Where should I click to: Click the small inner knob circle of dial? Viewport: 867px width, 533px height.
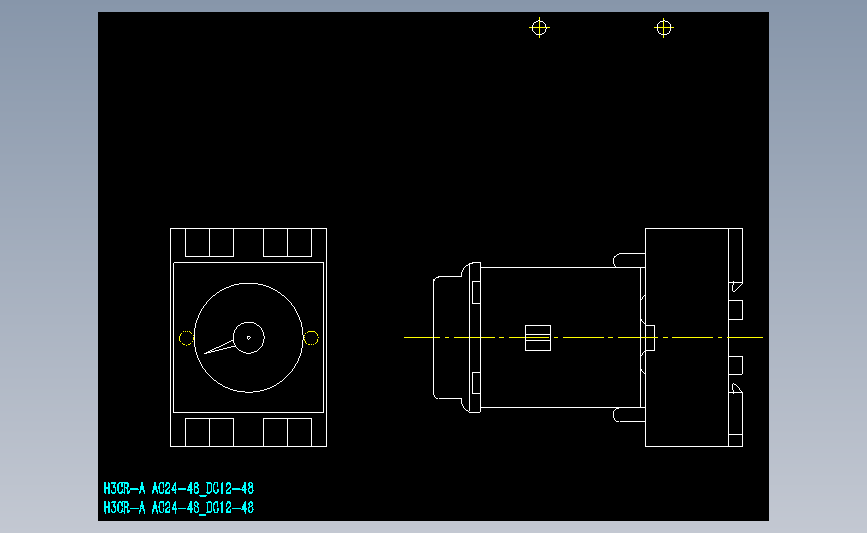(x=249, y=338)
